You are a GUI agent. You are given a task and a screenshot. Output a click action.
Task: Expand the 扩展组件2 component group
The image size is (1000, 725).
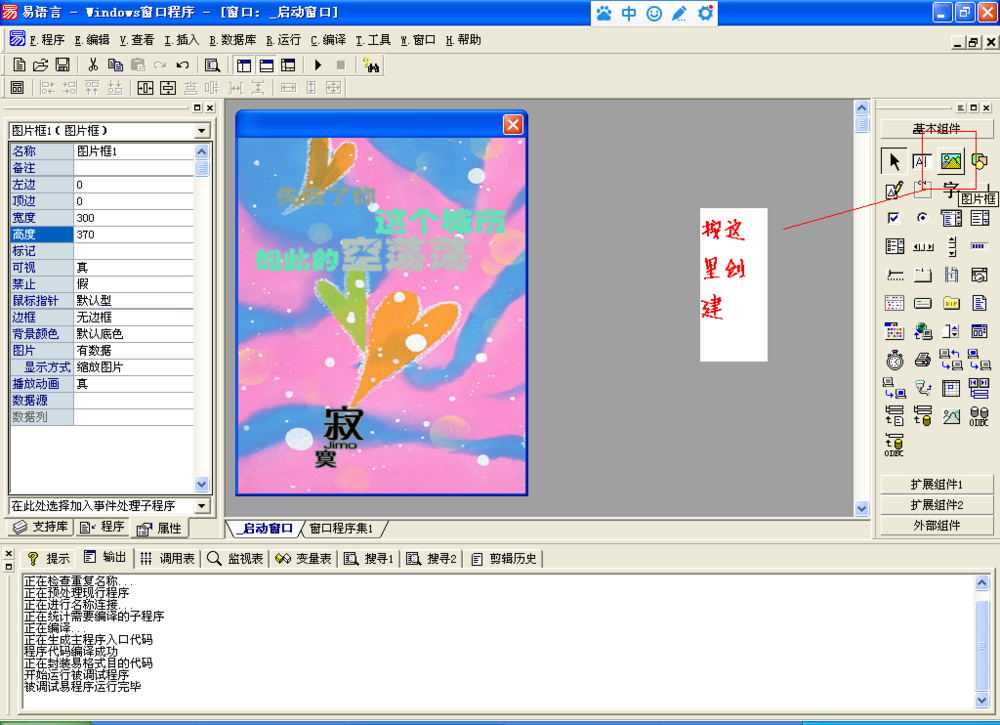(x=936, y=505)
